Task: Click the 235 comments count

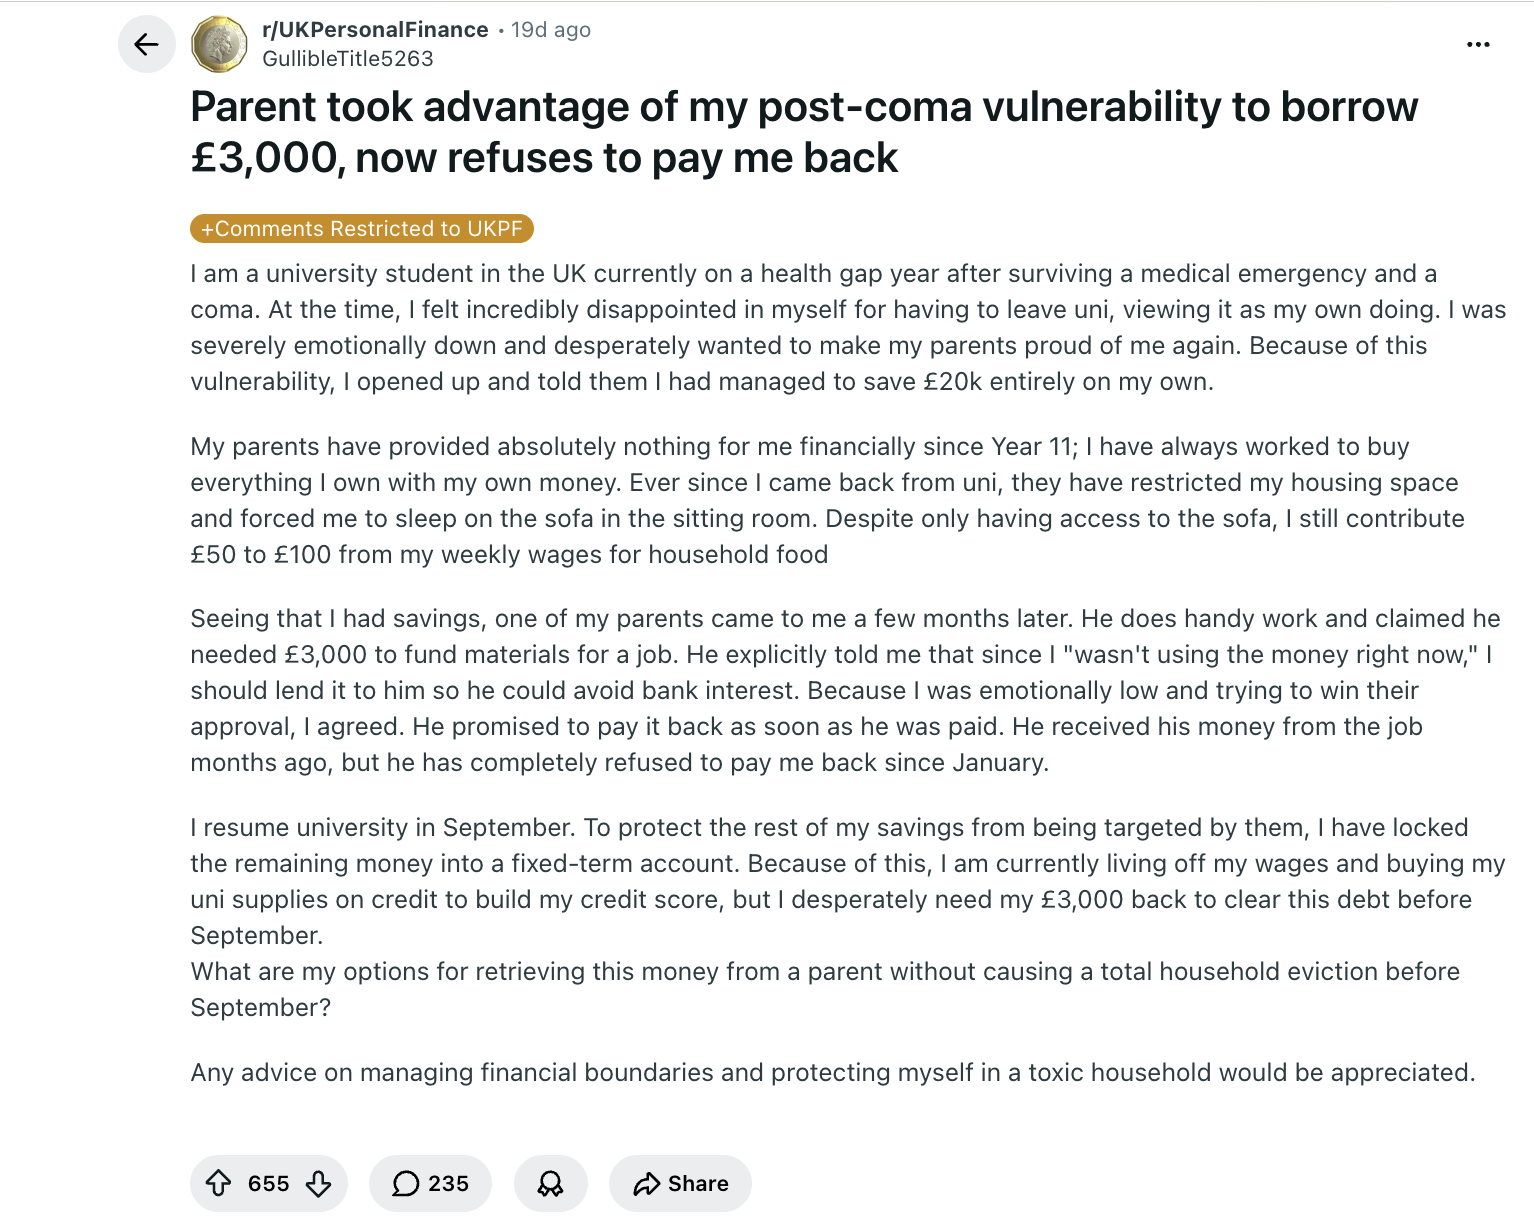Action: click(448, 1184)
